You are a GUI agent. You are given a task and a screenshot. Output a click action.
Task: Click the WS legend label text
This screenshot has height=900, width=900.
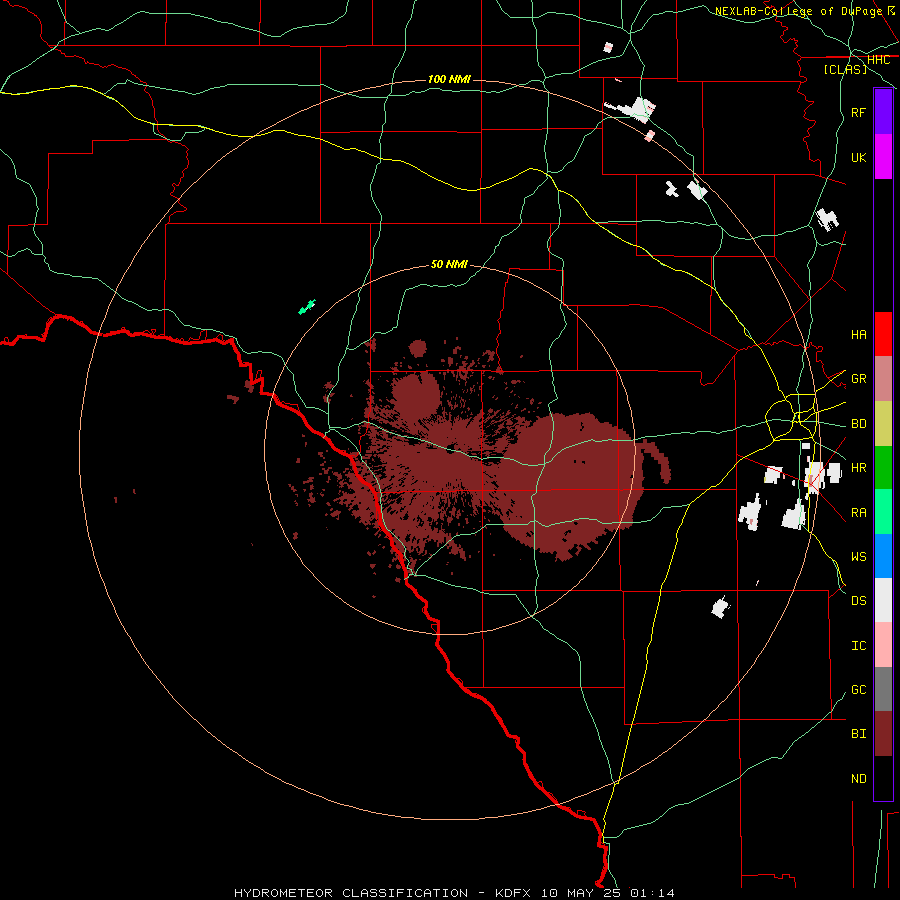tap(859, 556)
